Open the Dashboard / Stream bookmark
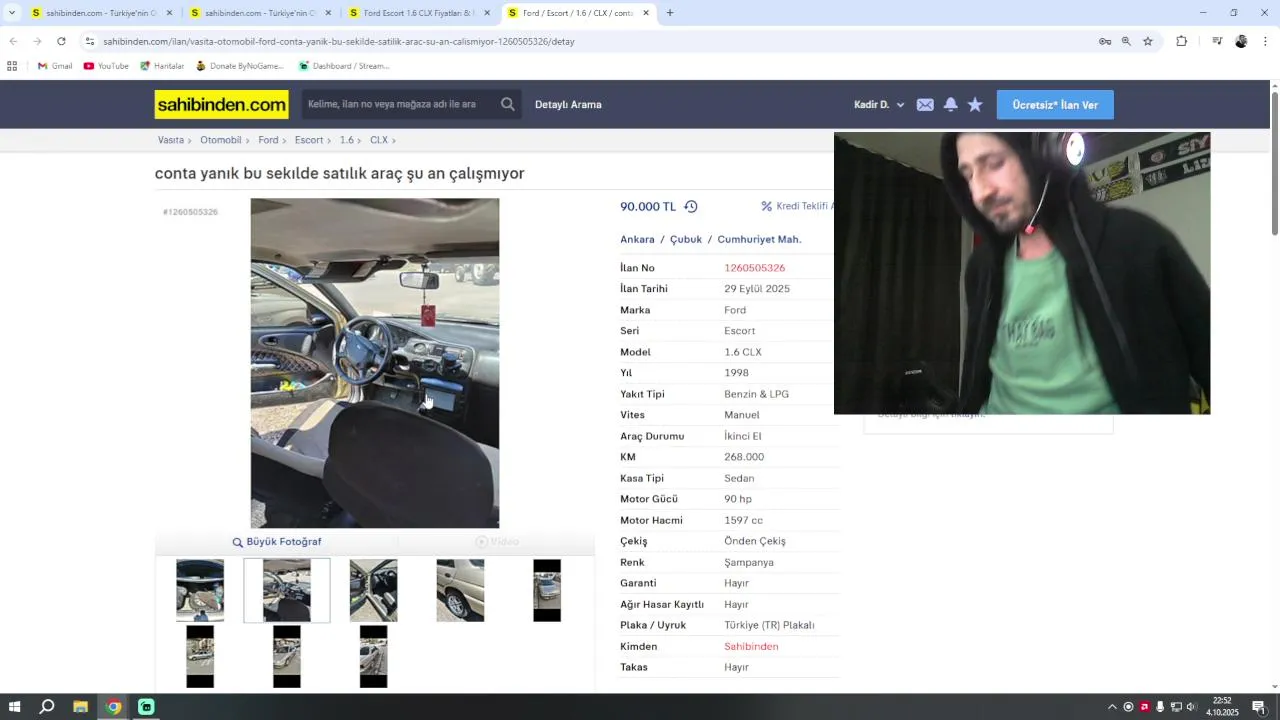Screen dimensions: 1280x720 (344, 66)
